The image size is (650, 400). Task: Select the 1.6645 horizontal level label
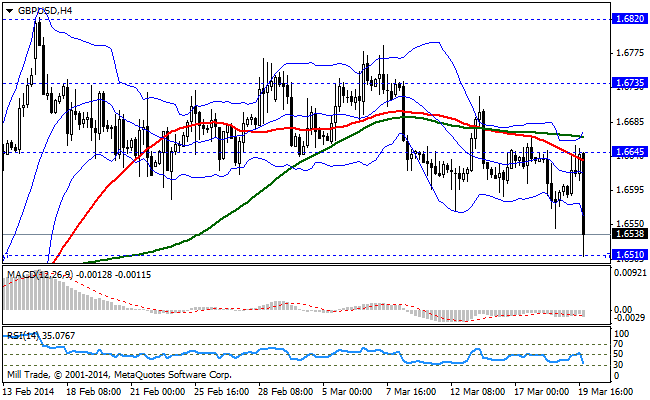pos(630,152)
